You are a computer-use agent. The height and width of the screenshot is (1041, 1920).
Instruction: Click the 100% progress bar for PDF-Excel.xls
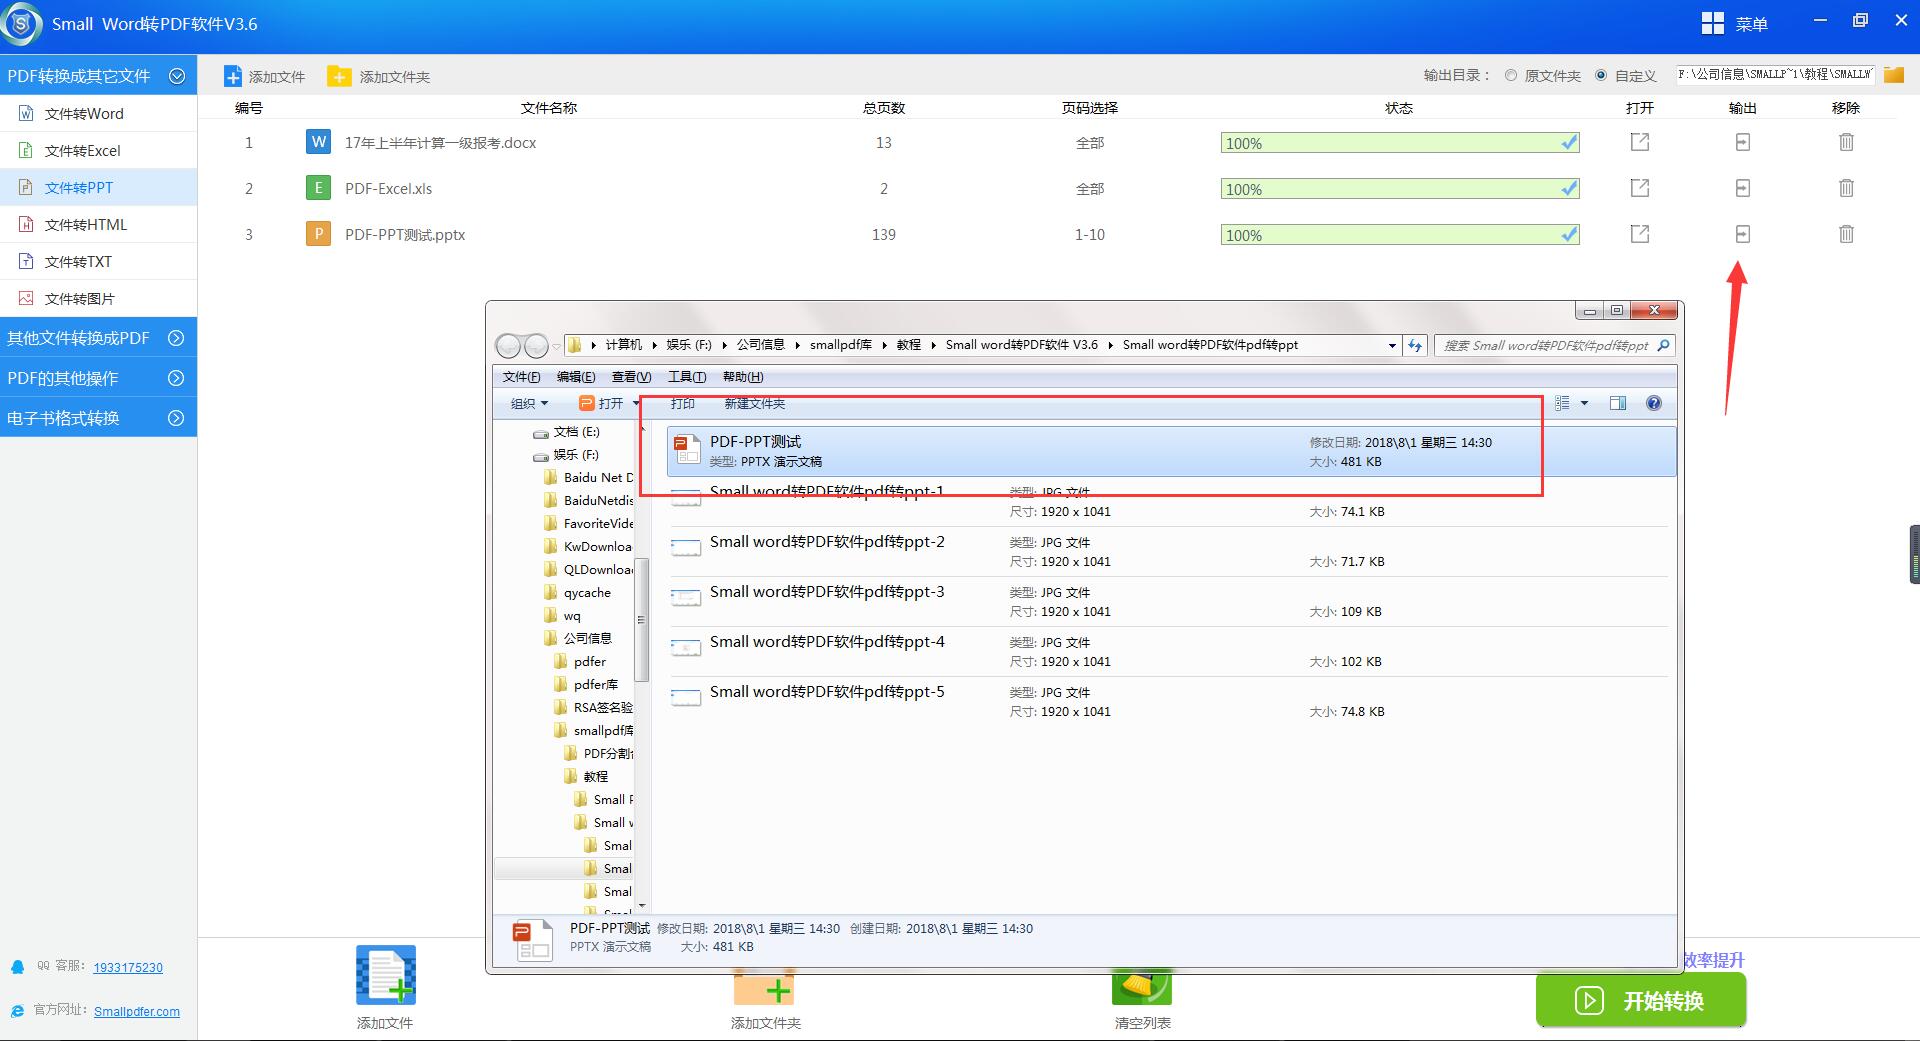tap(1400, 189)
